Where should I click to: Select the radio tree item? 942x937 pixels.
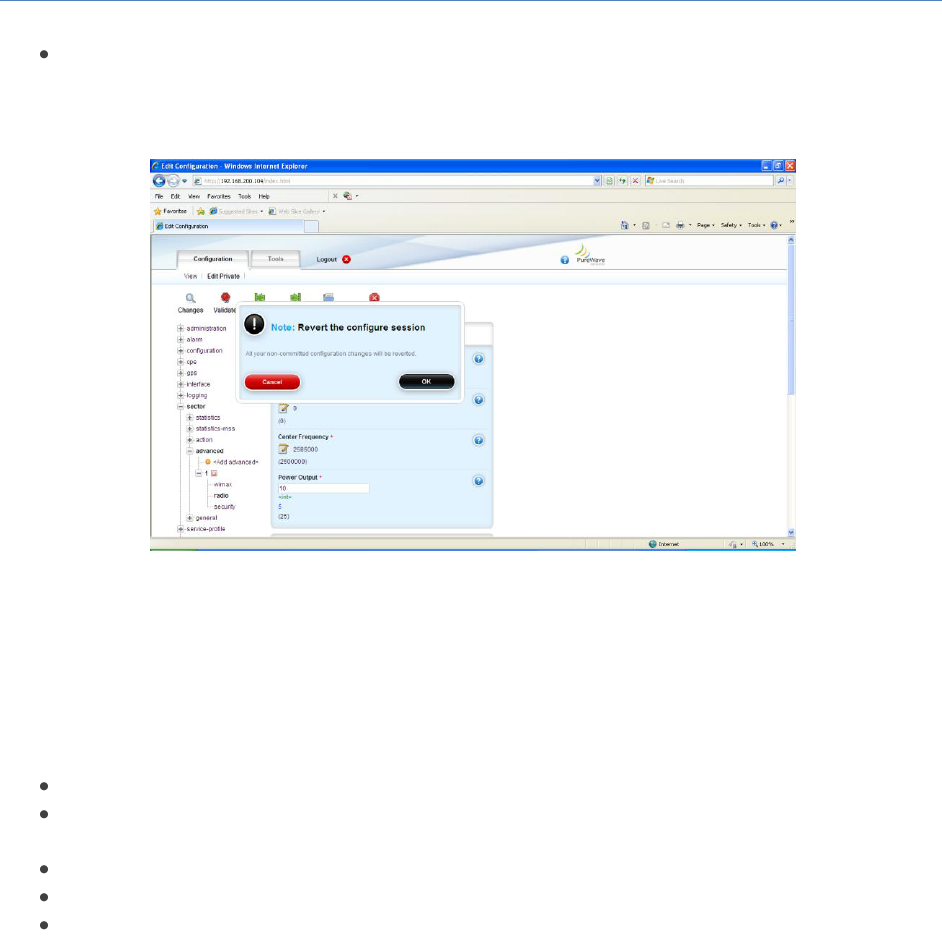tap(220, 496)
